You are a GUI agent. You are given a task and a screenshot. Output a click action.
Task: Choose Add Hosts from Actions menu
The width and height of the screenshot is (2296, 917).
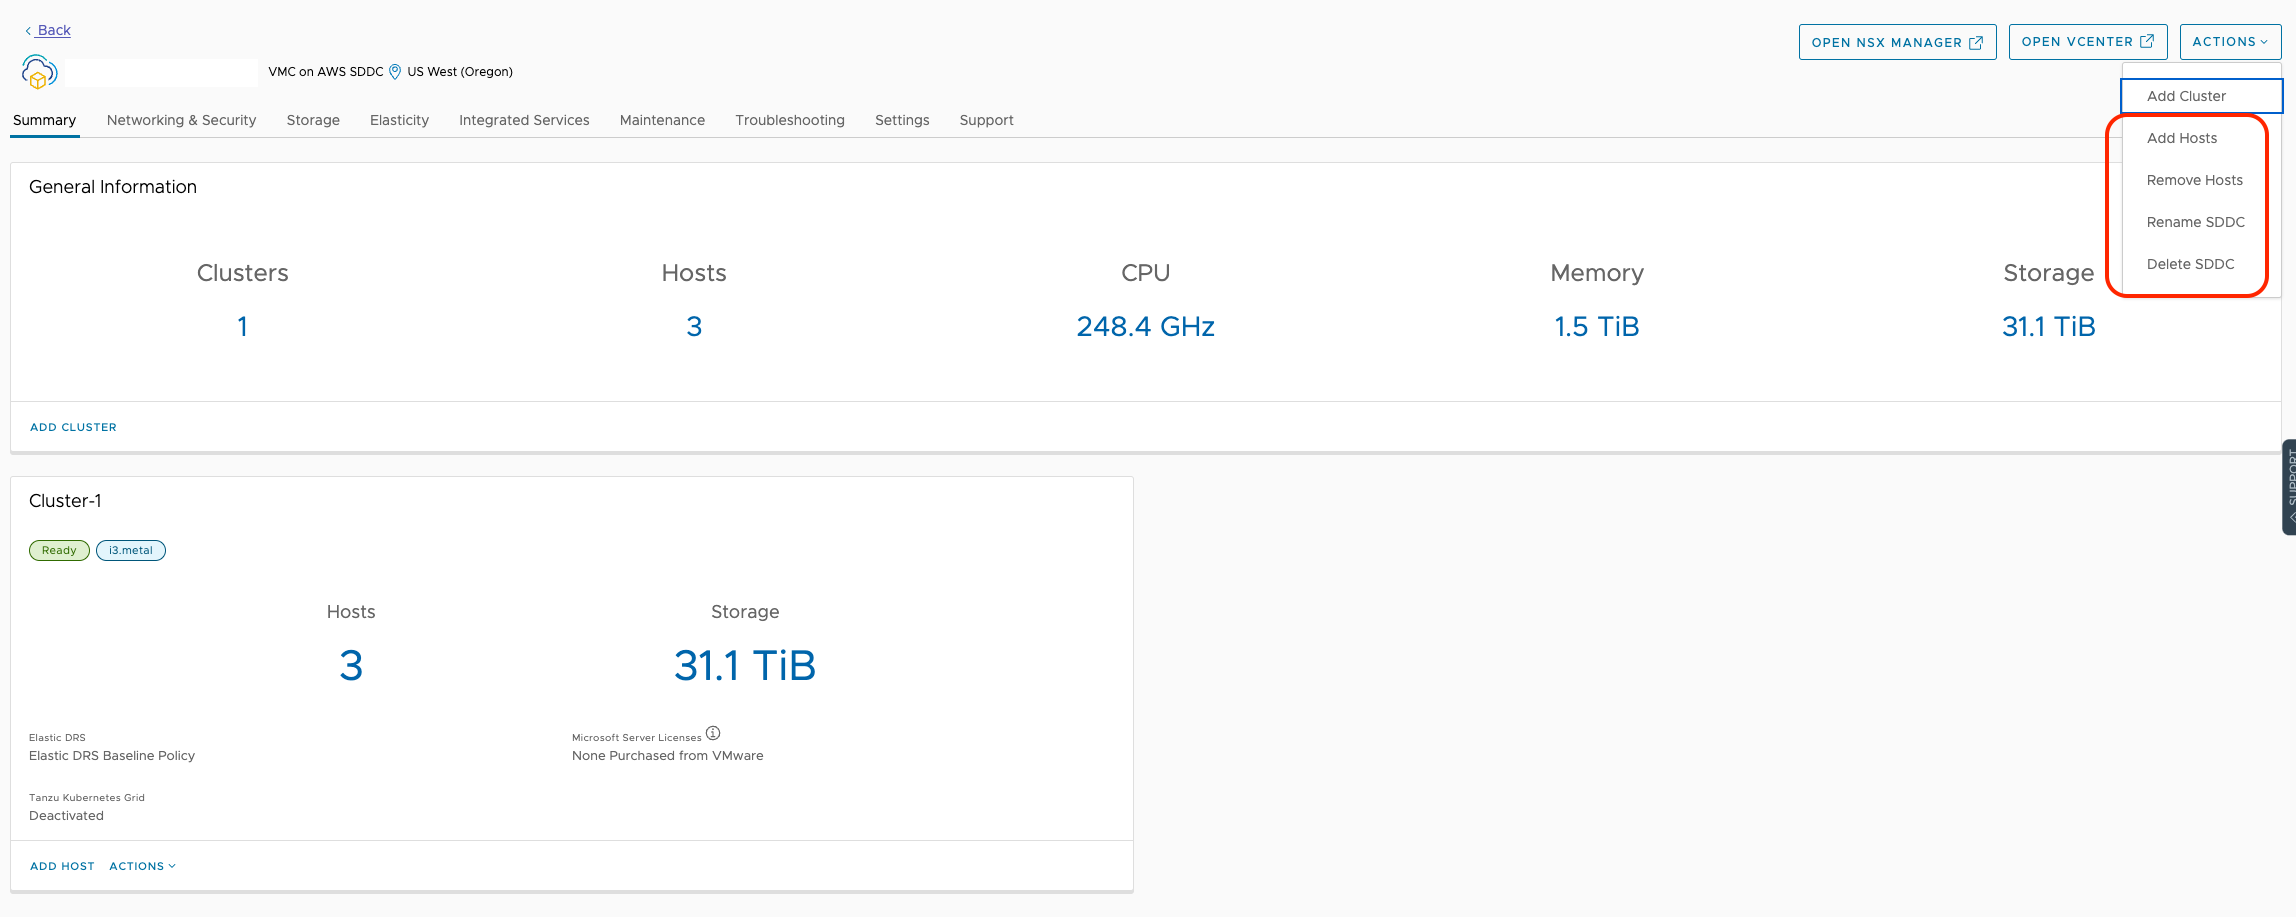tap(2181, 138)
